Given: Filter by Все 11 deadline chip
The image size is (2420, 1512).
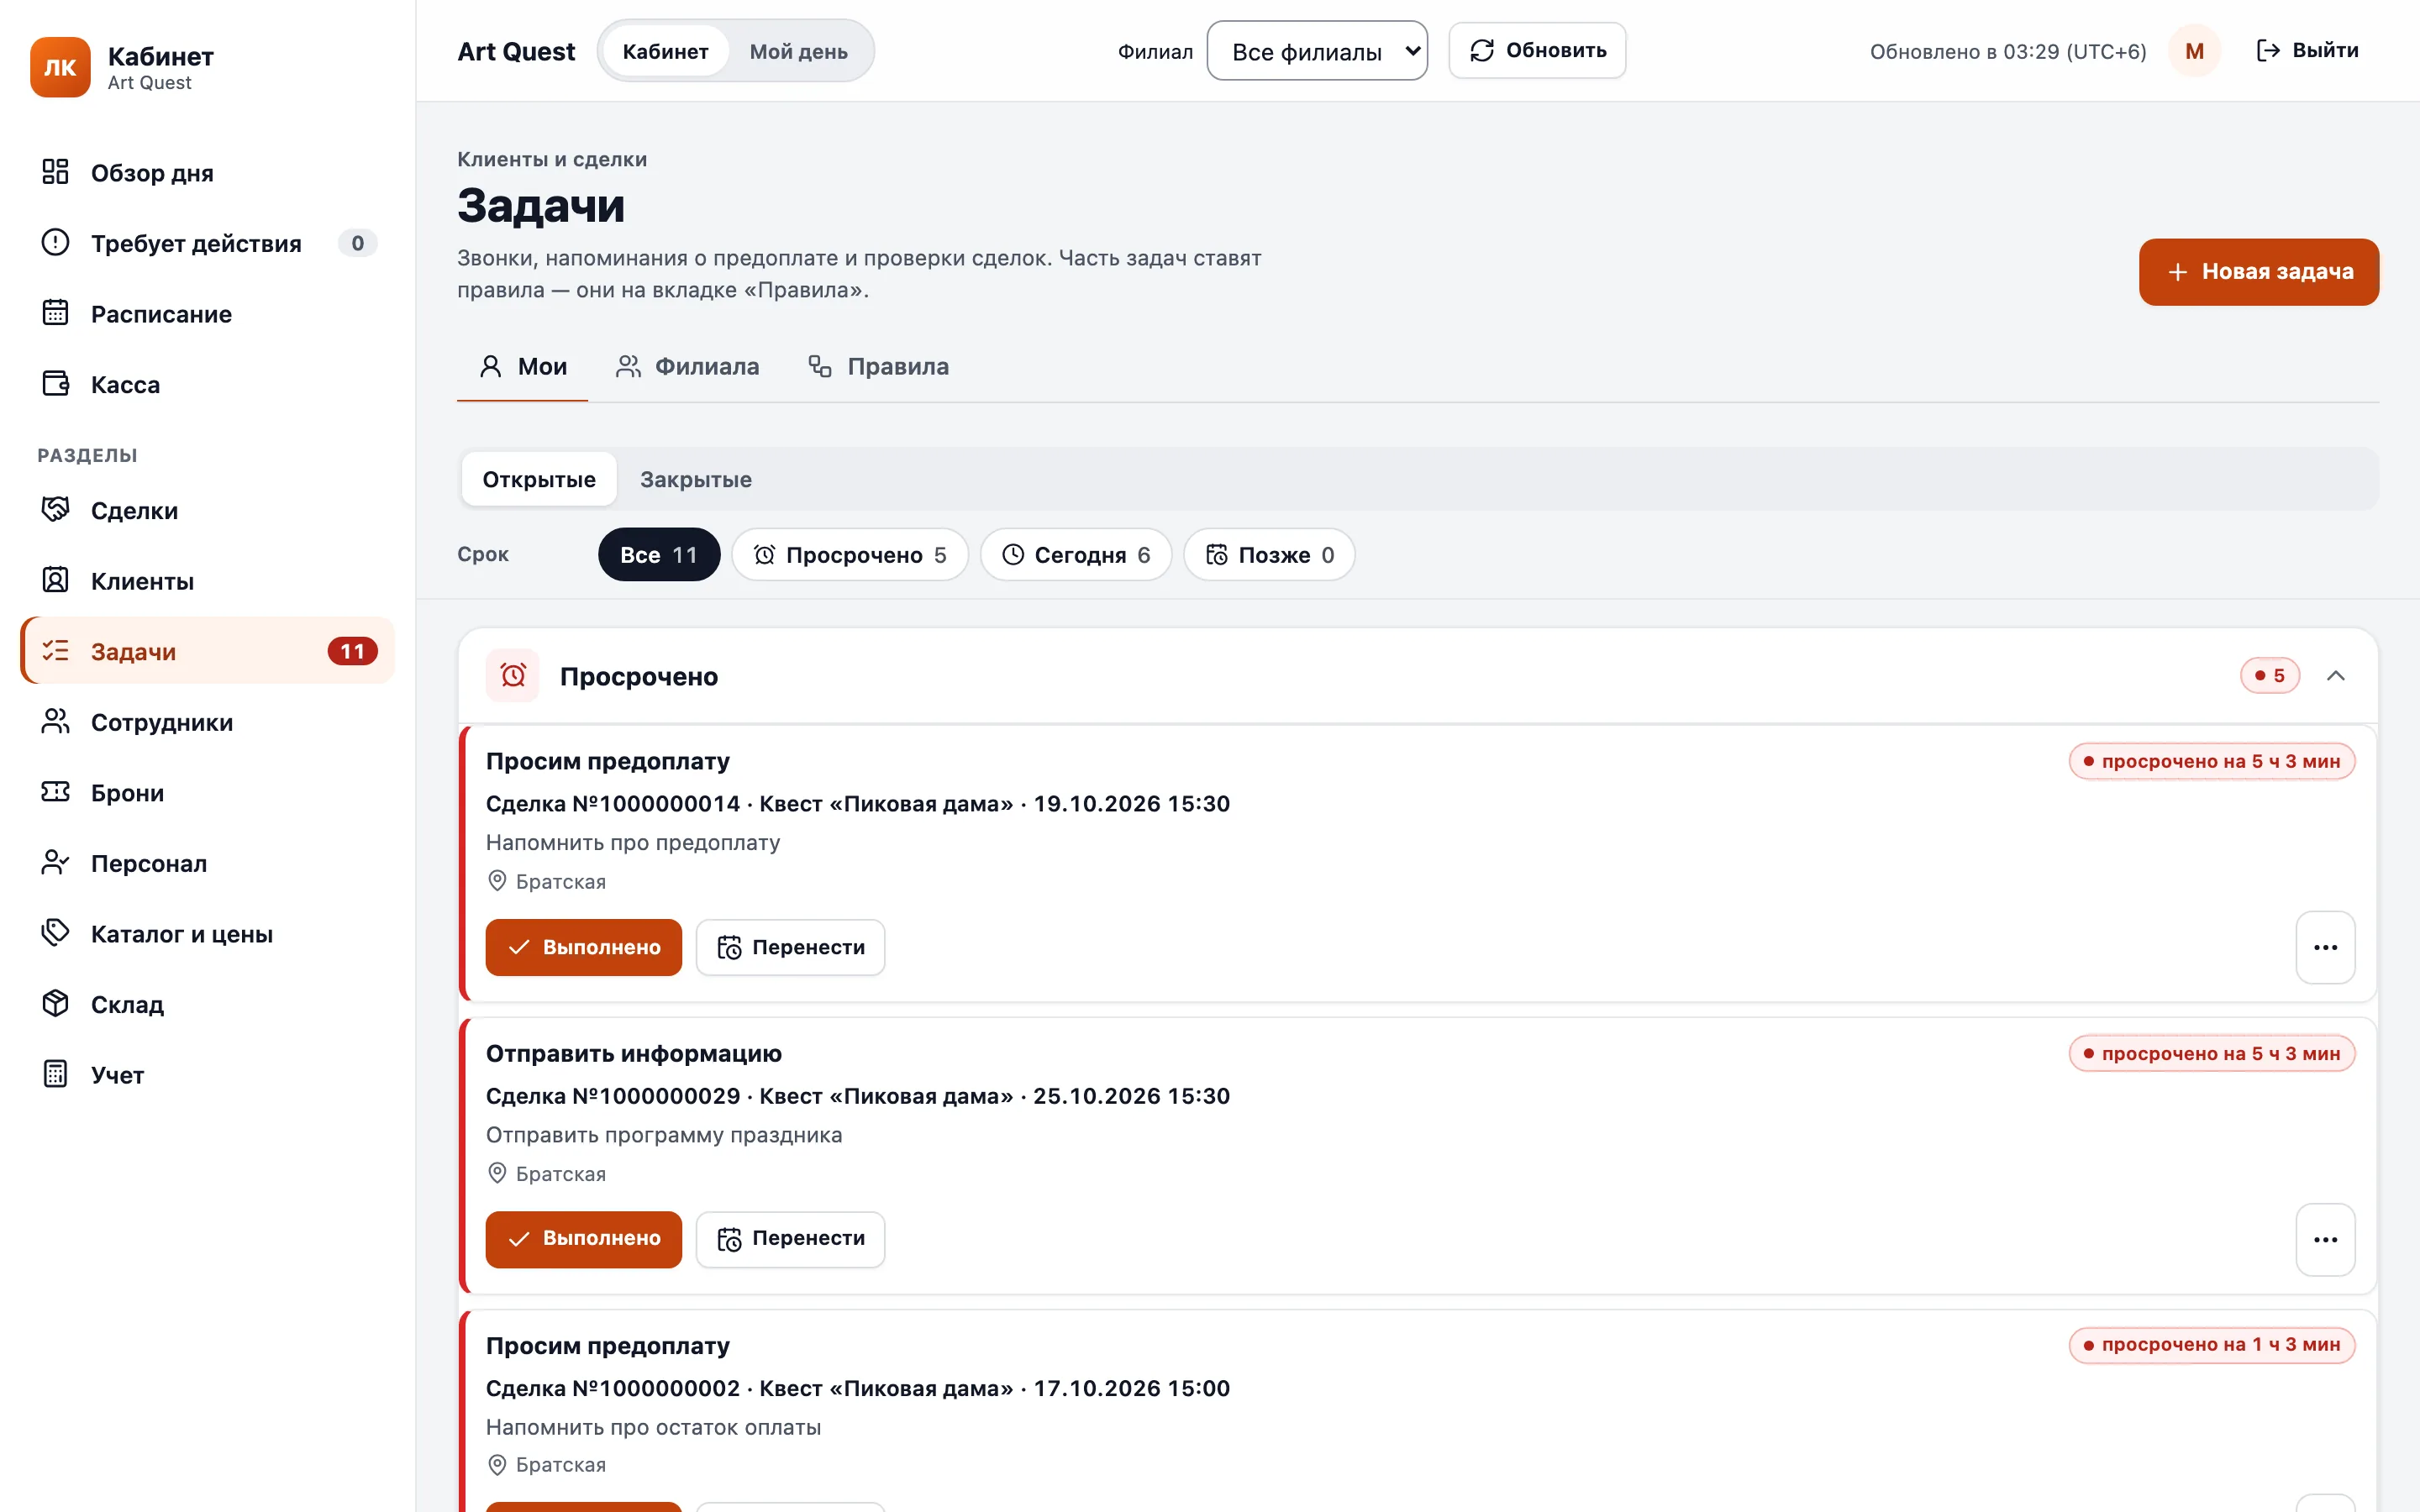Looking at the screenshot, I should click(659, 555).
